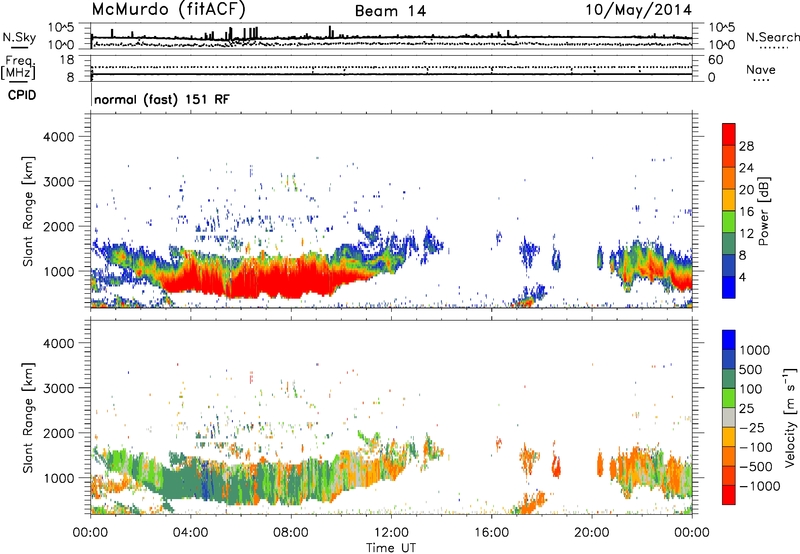Pick the light green power segment between 12 and 16

coord(729,222)
